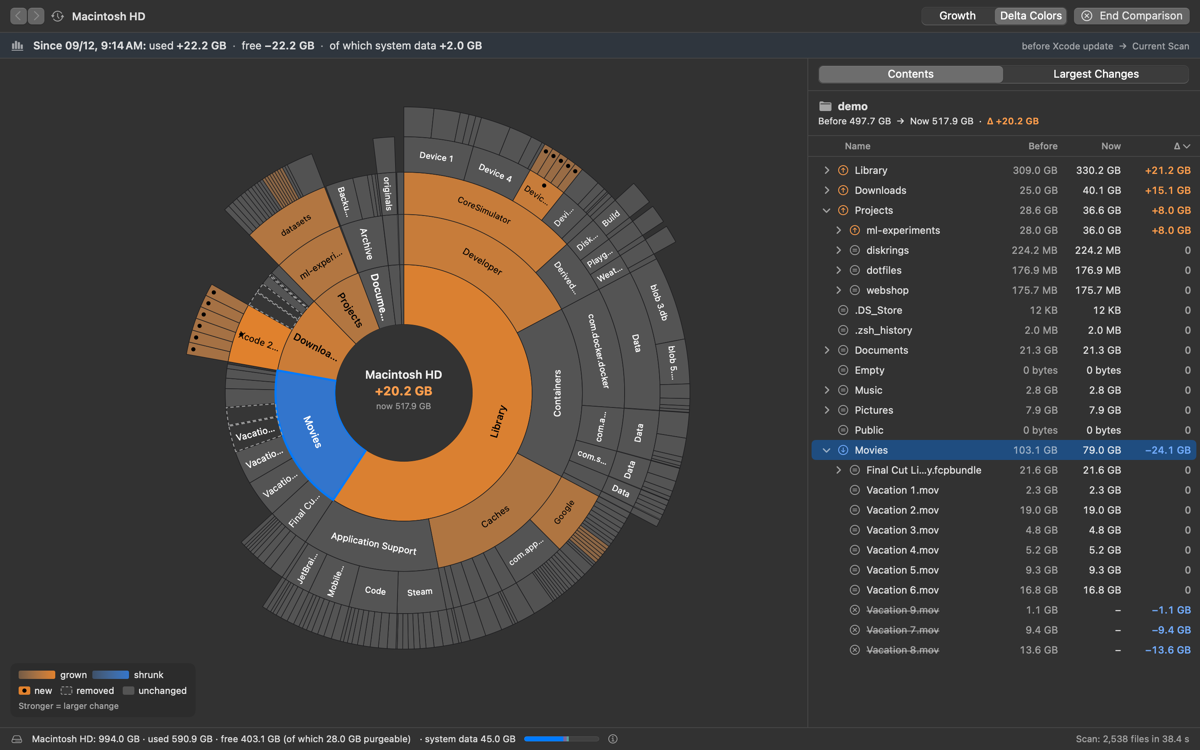Click the removed icon beside Vacation 9.mov
Image resolution: width=1200 pixels, height=750 pixels.
(855, 610)
